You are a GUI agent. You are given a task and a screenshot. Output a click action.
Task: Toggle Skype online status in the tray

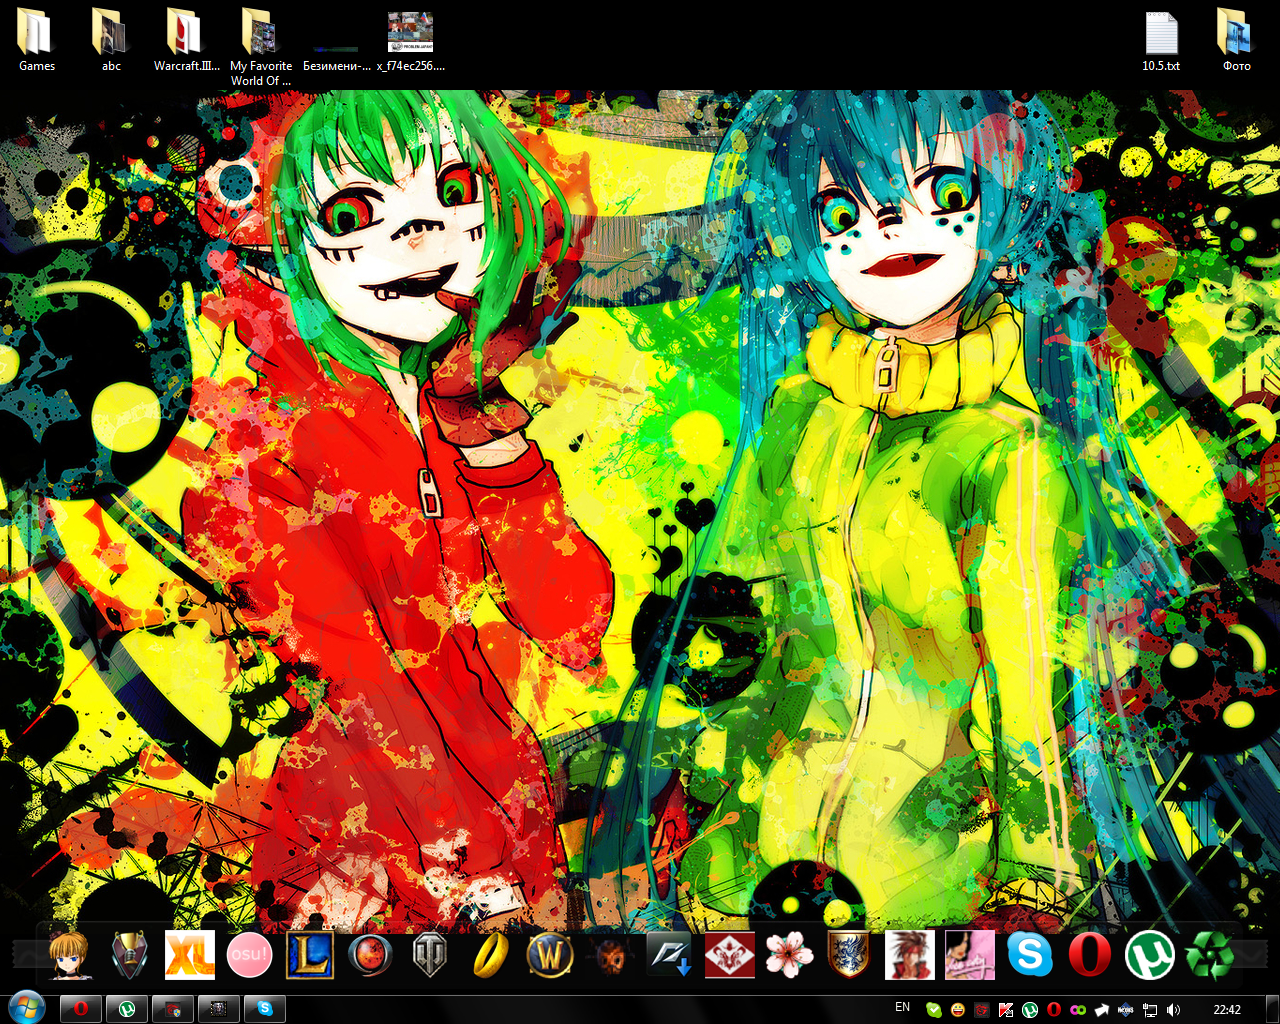pos(933,1008)
